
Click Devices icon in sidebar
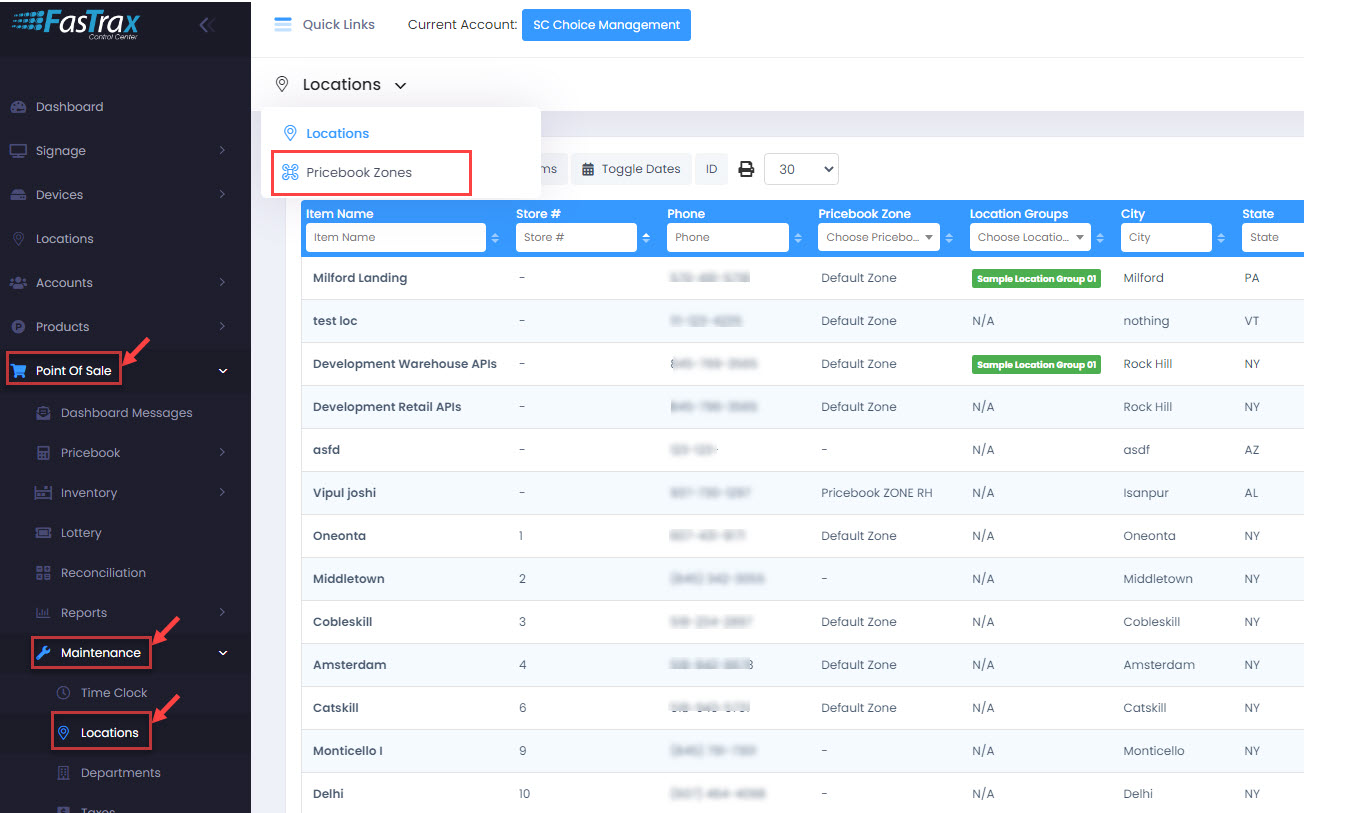point(18,195)
